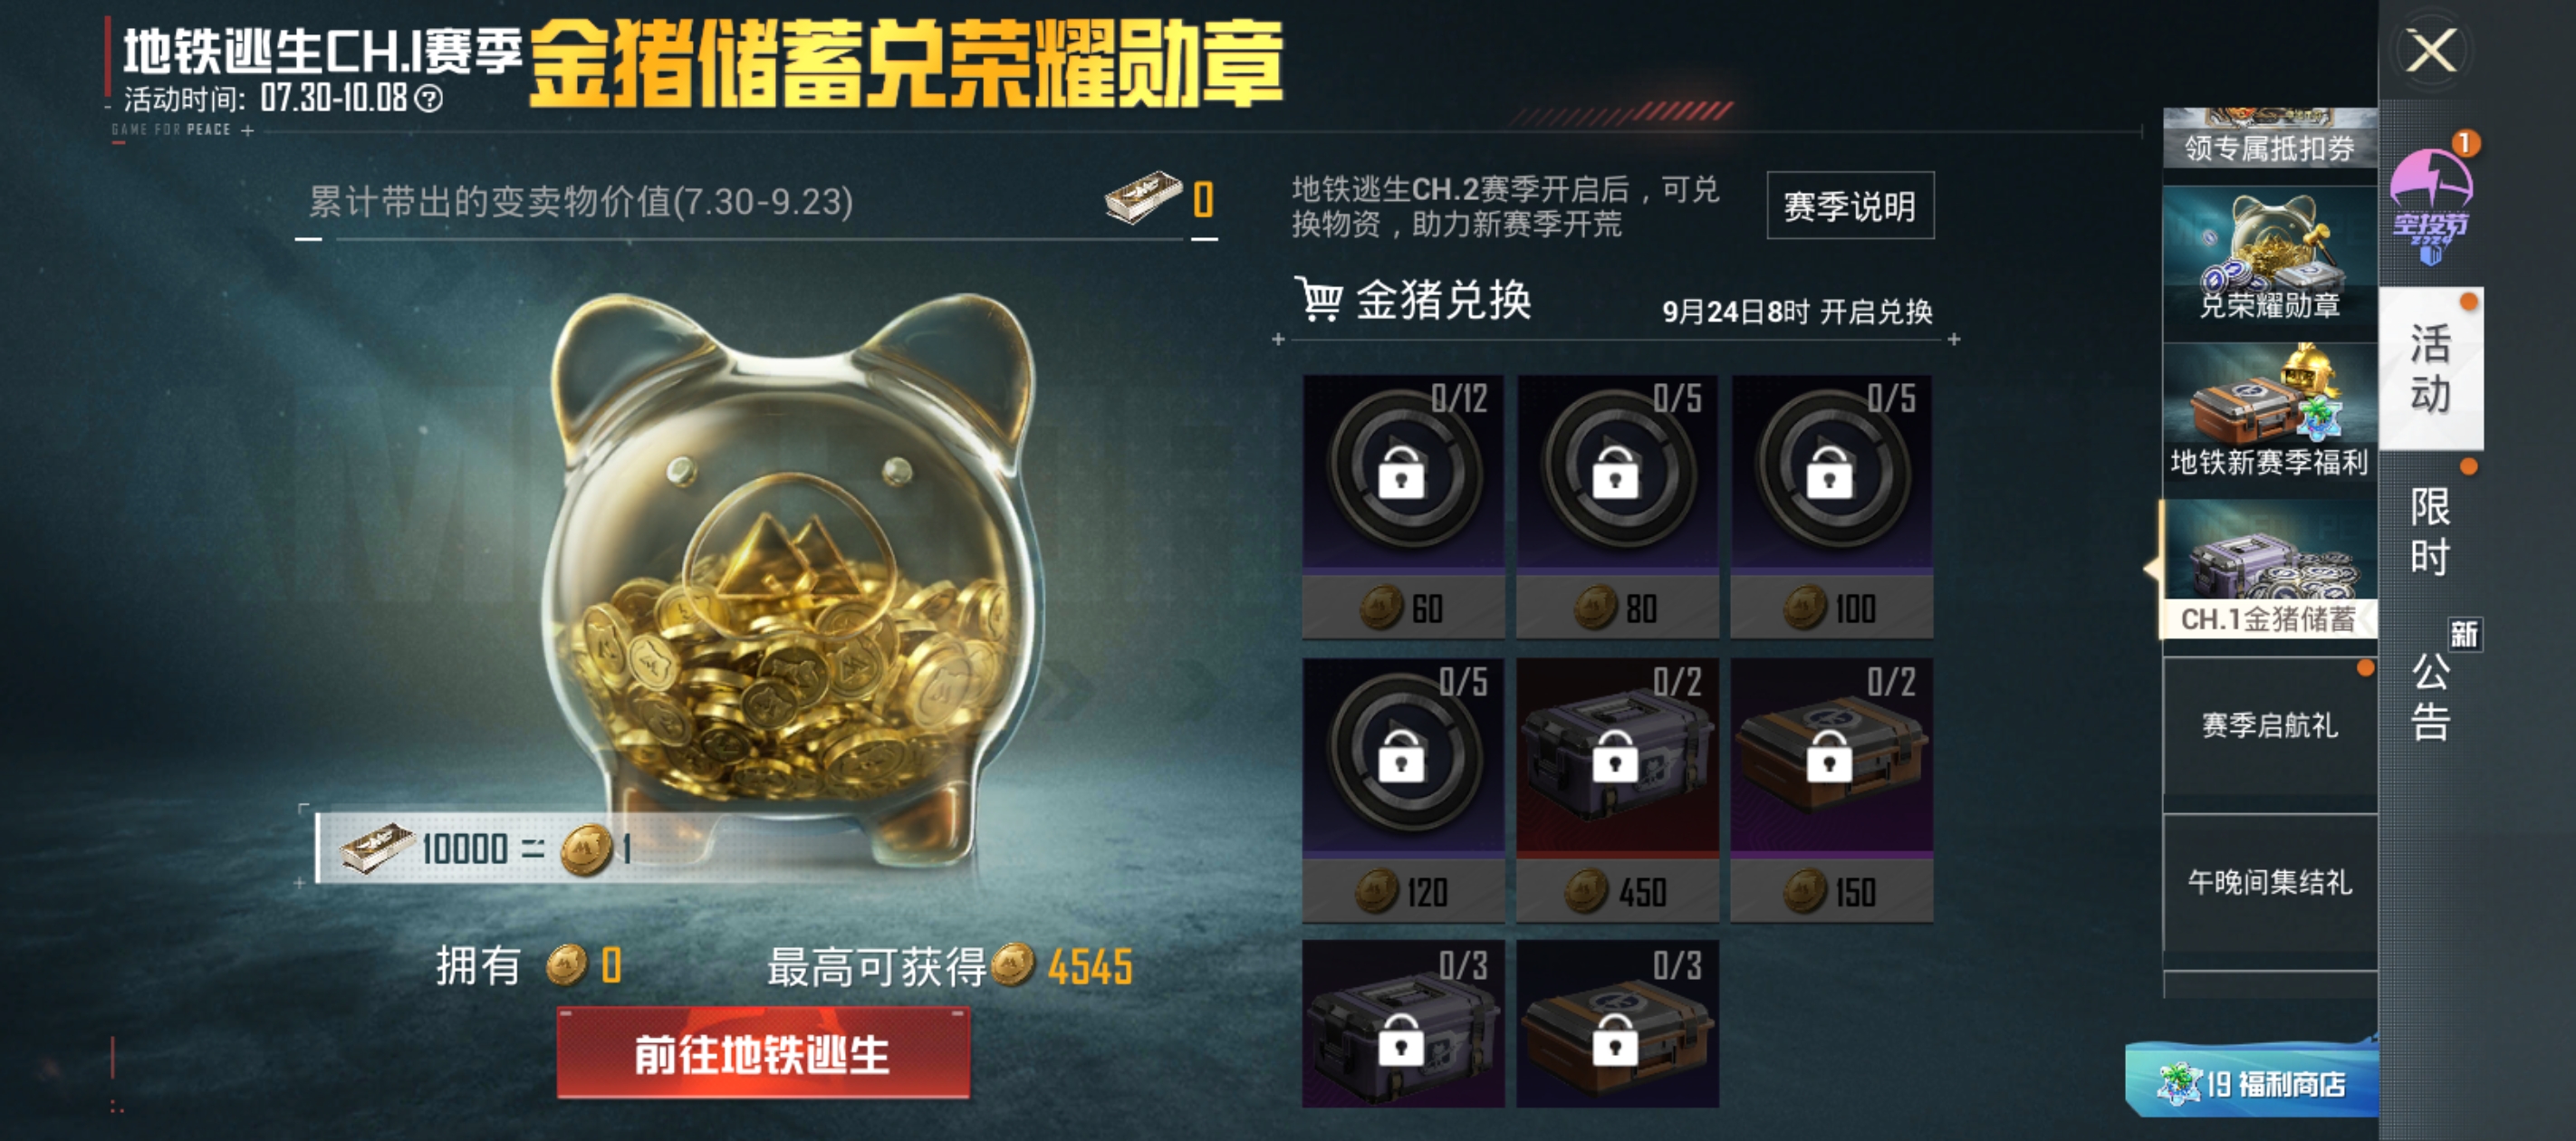
Task: Select the locked medal item costing 120 coins
Action: point(1403,790)
